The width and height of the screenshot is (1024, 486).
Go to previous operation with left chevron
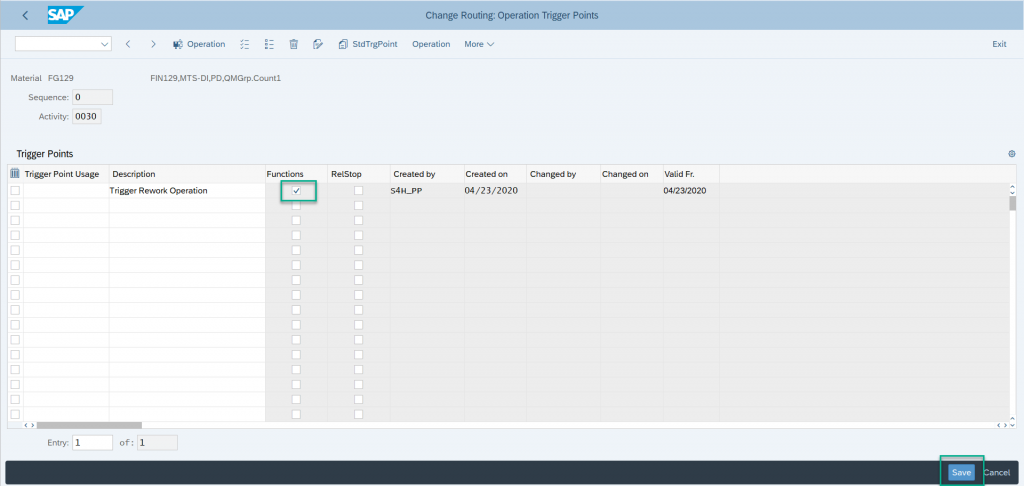click(x=128, y=44)
